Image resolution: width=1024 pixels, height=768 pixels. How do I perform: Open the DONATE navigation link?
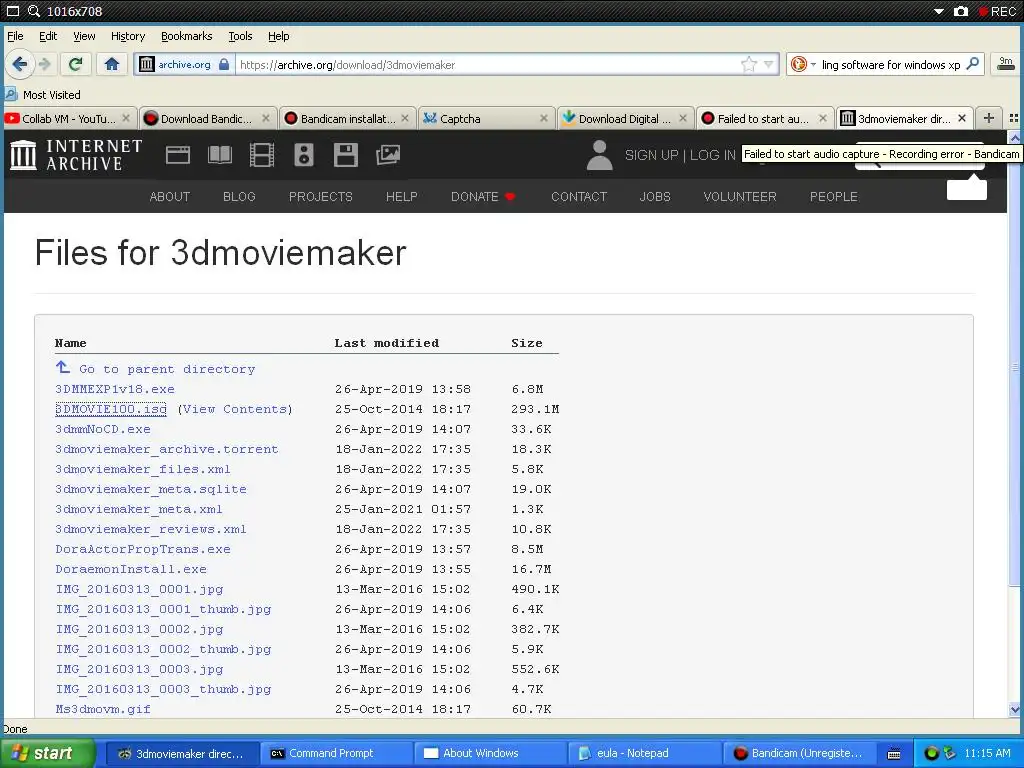483,197
